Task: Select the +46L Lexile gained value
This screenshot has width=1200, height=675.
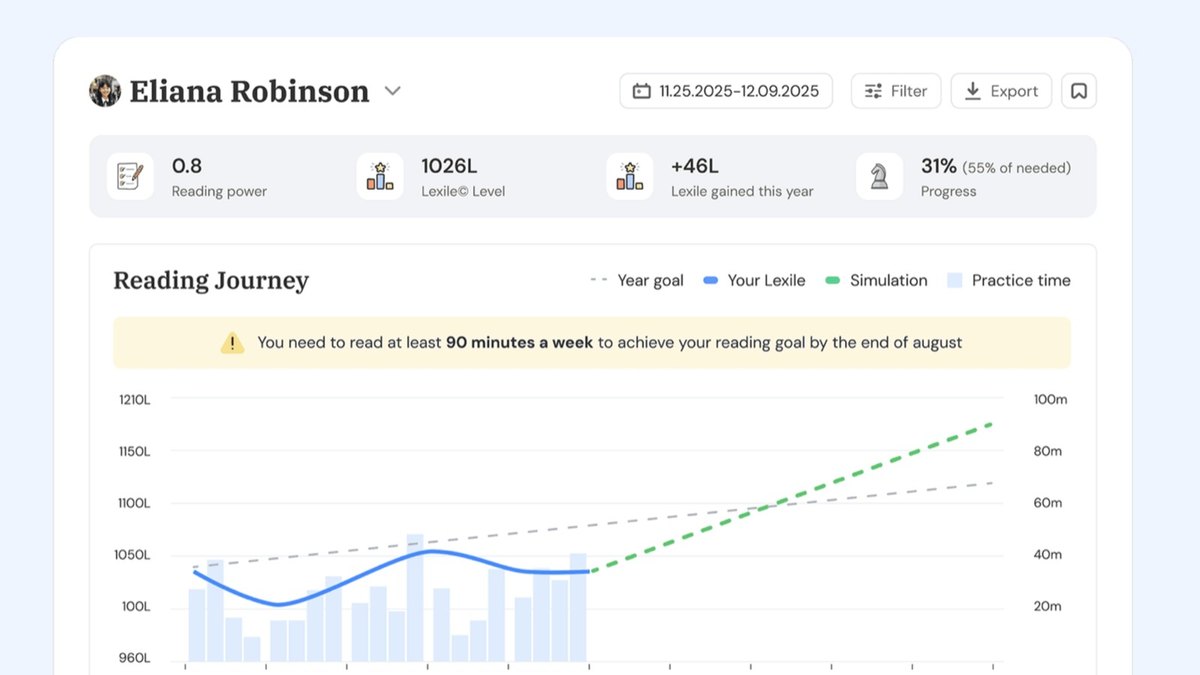Action: click(x=695, y=166)
